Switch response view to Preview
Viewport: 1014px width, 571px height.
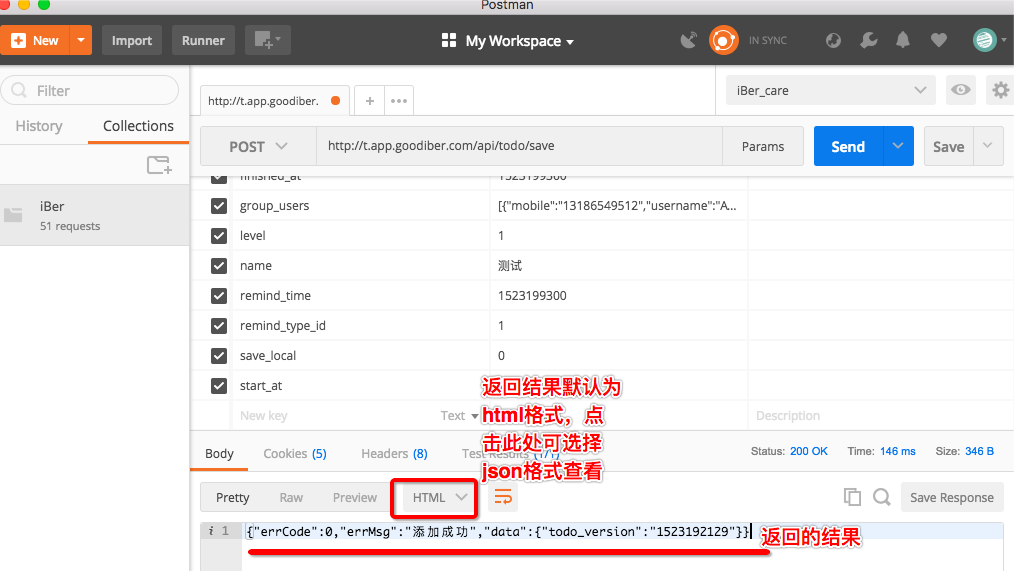[354, 497]
